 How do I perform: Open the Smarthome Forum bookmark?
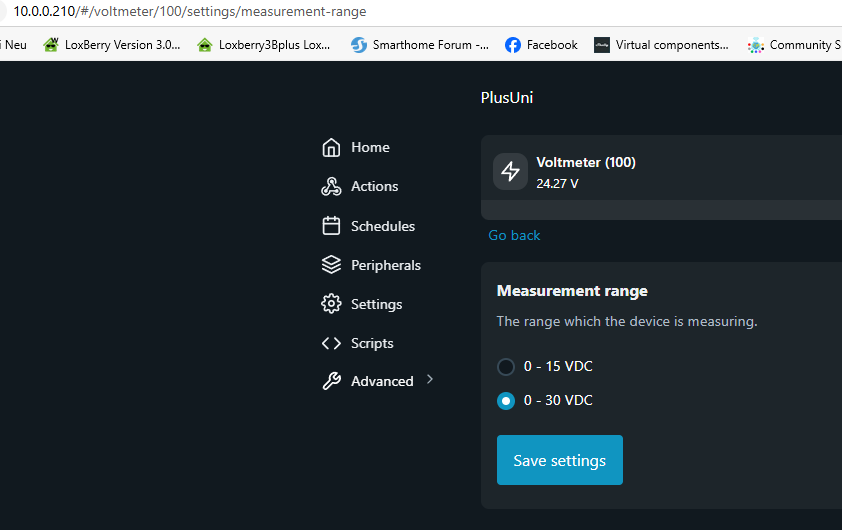tap(420, 45)
